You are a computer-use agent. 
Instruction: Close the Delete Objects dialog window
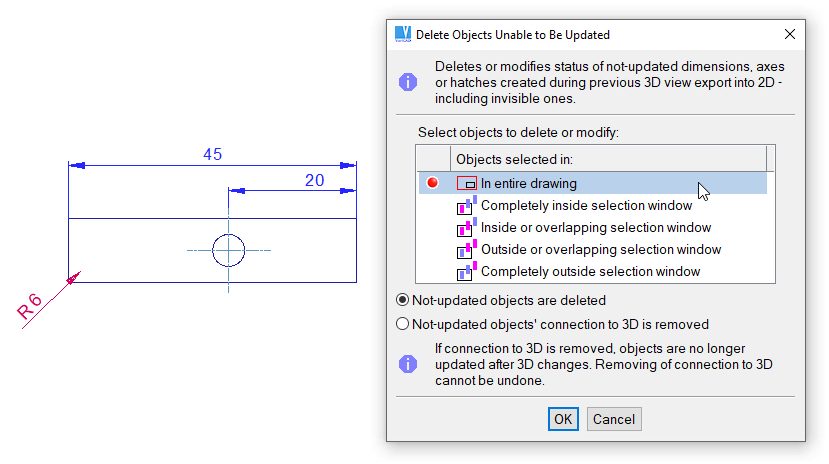(789, 34)
